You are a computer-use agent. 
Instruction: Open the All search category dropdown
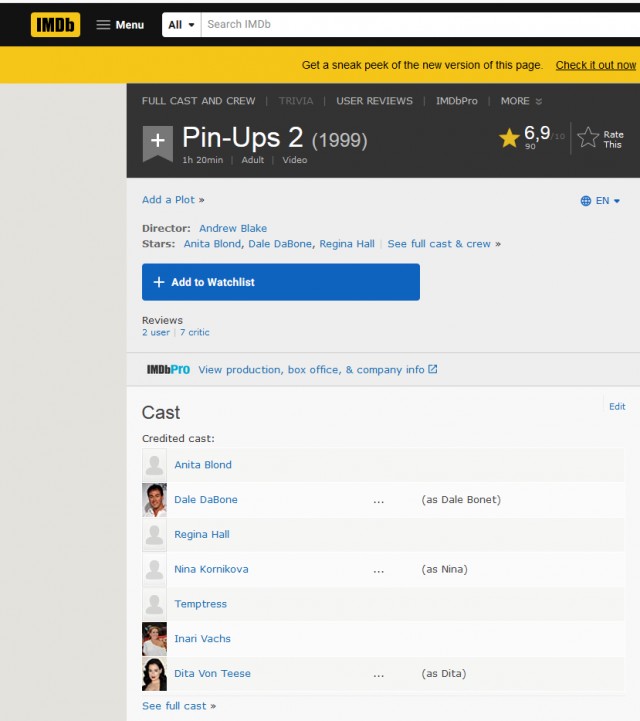[181, 25]
